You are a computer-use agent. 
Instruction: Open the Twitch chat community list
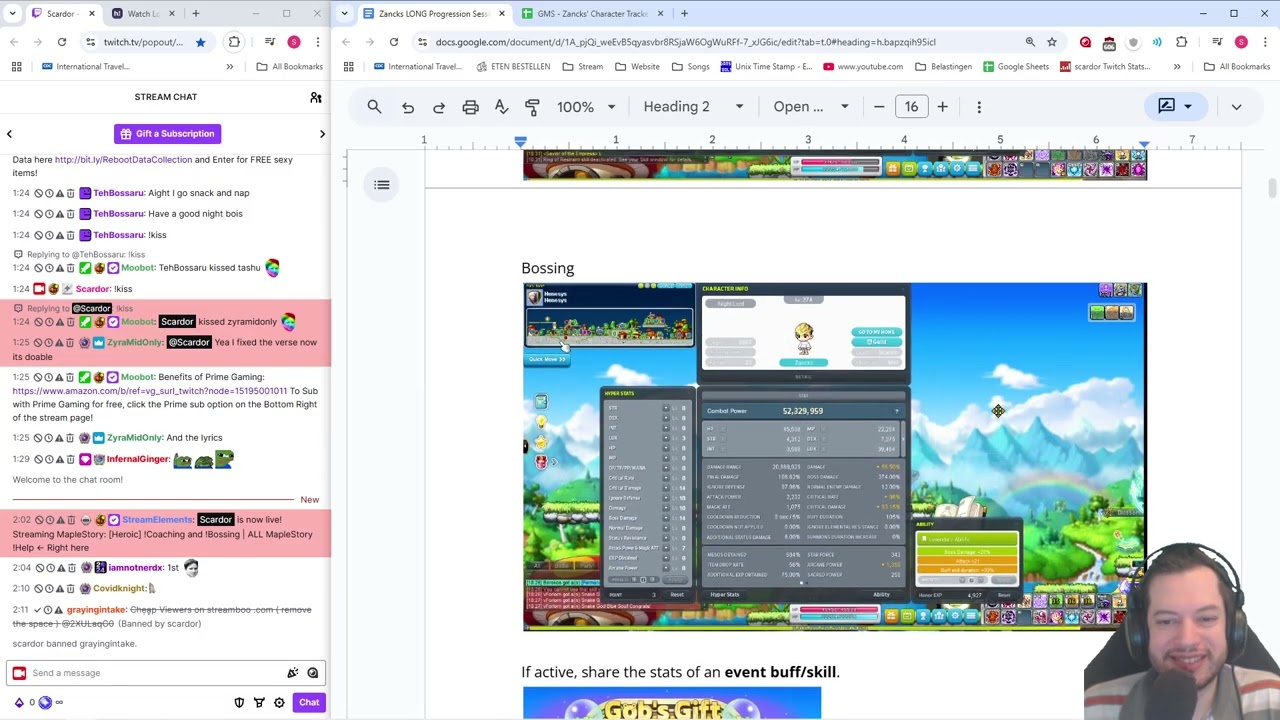(x=316, y=97)
